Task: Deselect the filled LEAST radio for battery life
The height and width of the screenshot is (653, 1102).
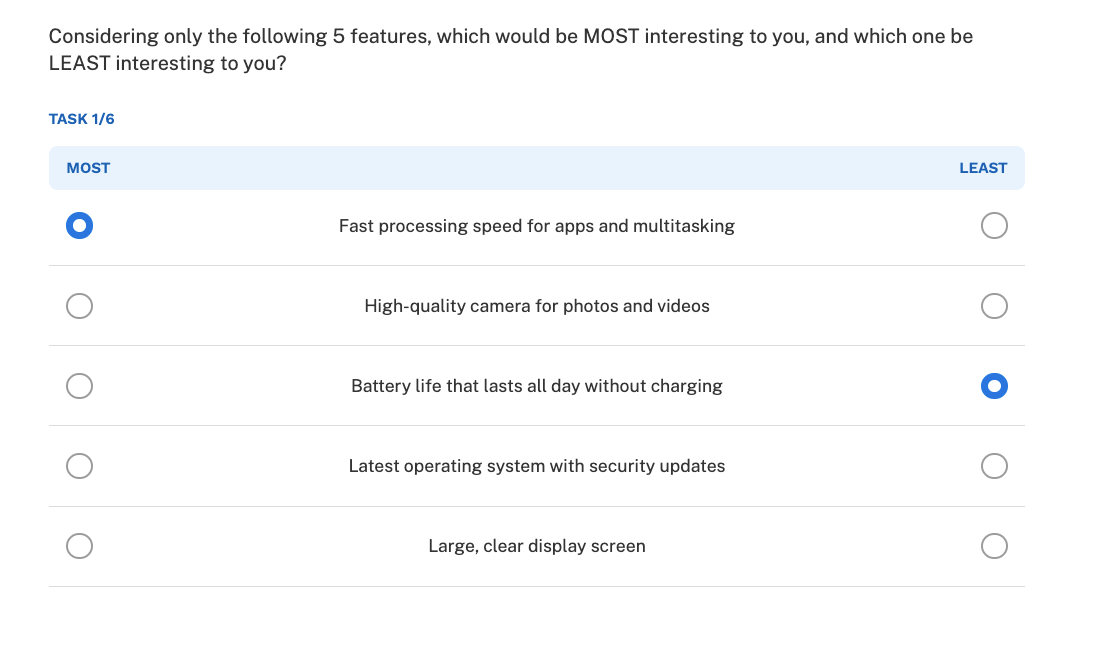Action: (994, 385)
